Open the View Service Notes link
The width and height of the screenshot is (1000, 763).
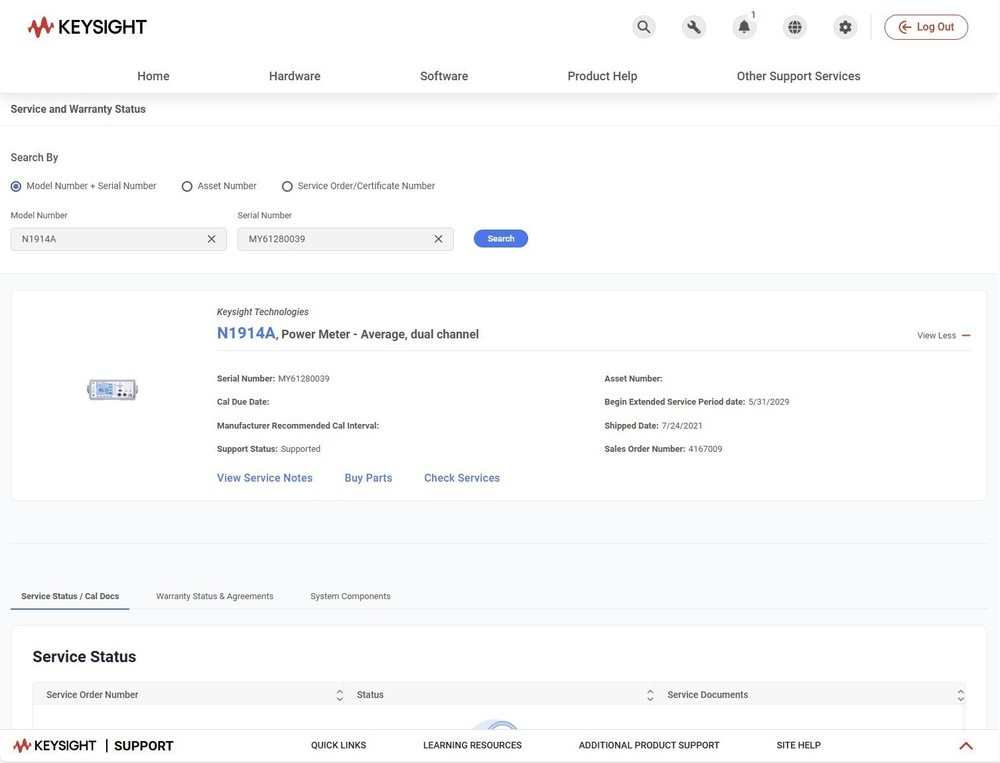[264, 478]
